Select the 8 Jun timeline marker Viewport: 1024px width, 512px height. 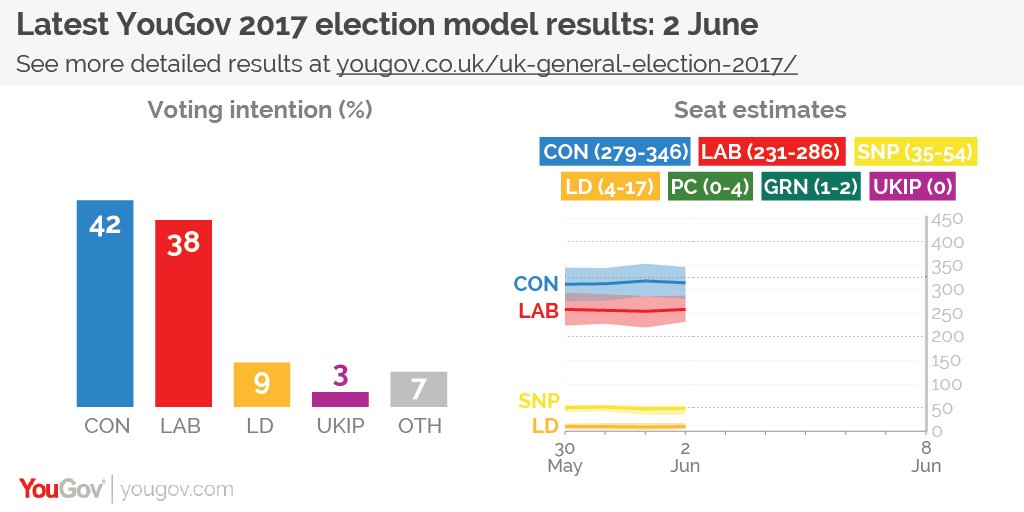[x=926, y=456]
